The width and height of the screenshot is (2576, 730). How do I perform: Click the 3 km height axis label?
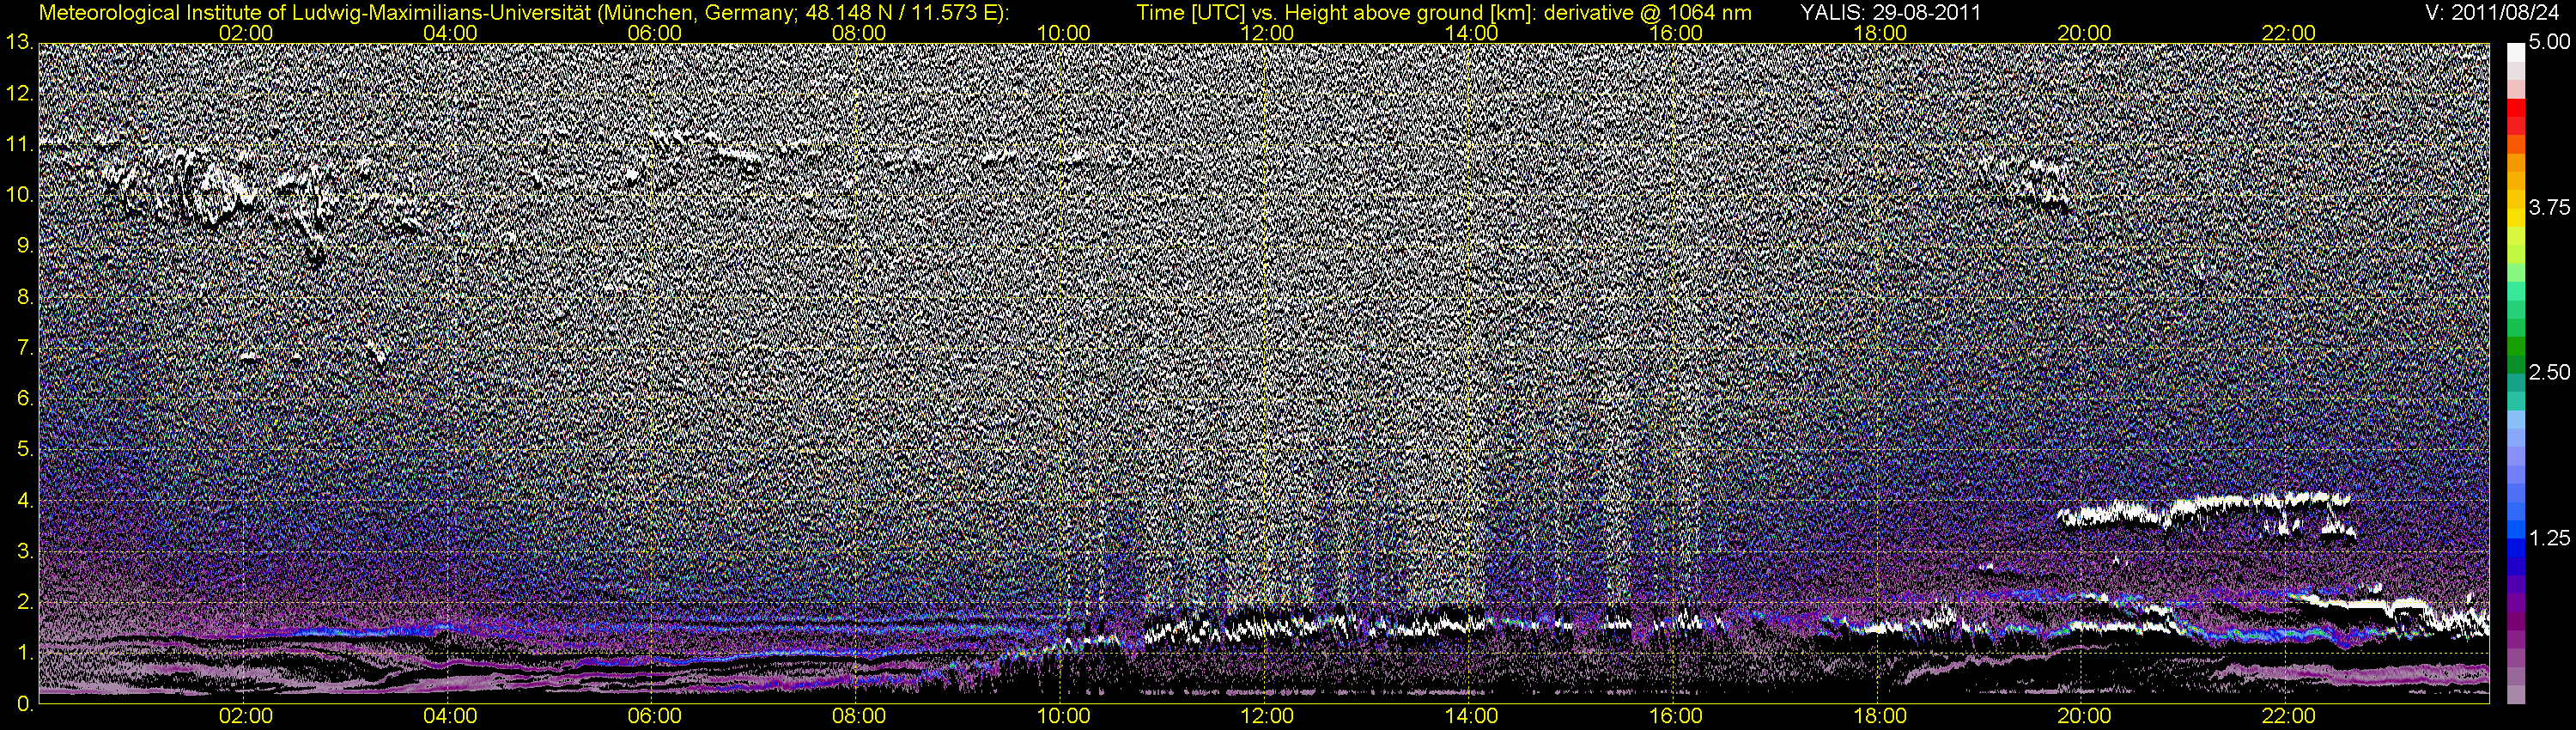24,551
